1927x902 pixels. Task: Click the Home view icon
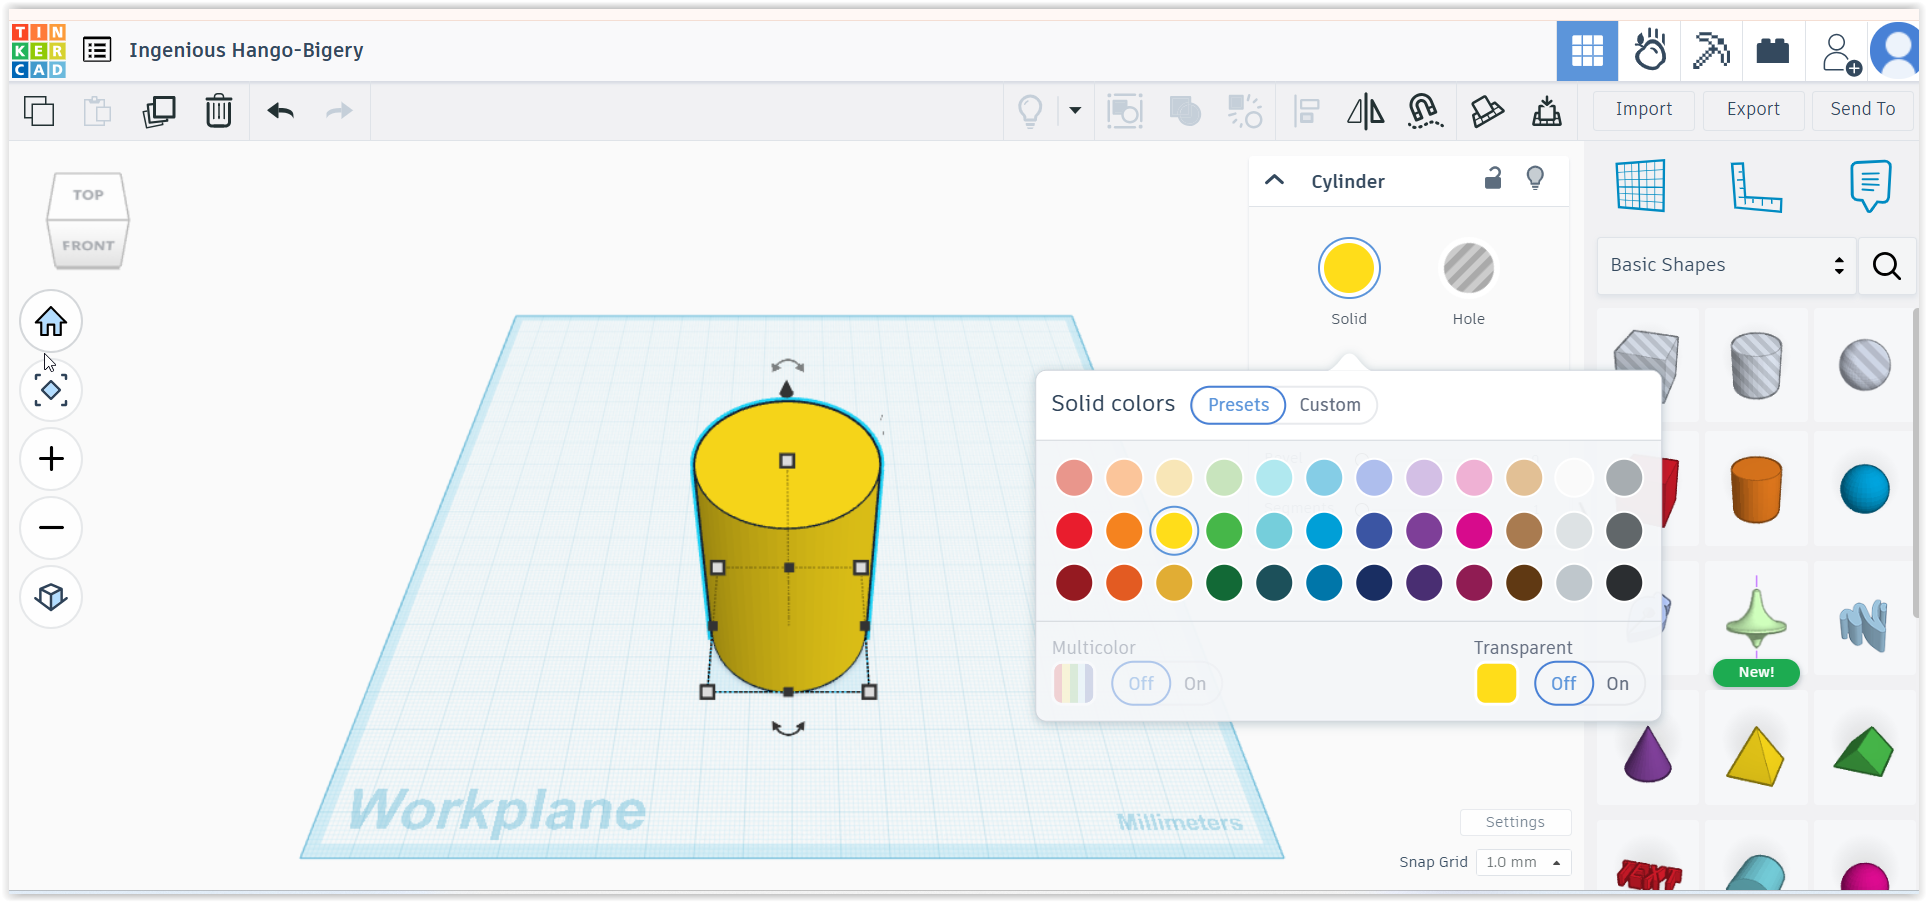51,322
